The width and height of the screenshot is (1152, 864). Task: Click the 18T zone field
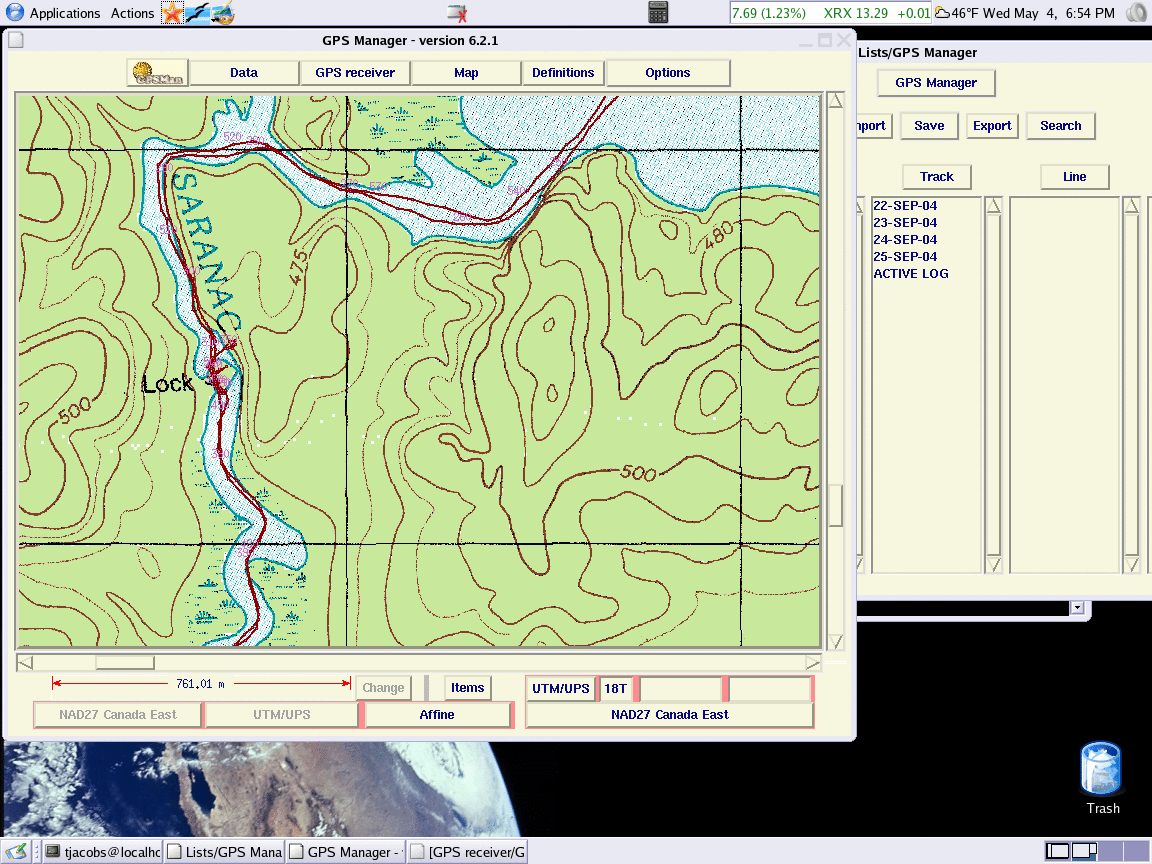coord(616,688)
